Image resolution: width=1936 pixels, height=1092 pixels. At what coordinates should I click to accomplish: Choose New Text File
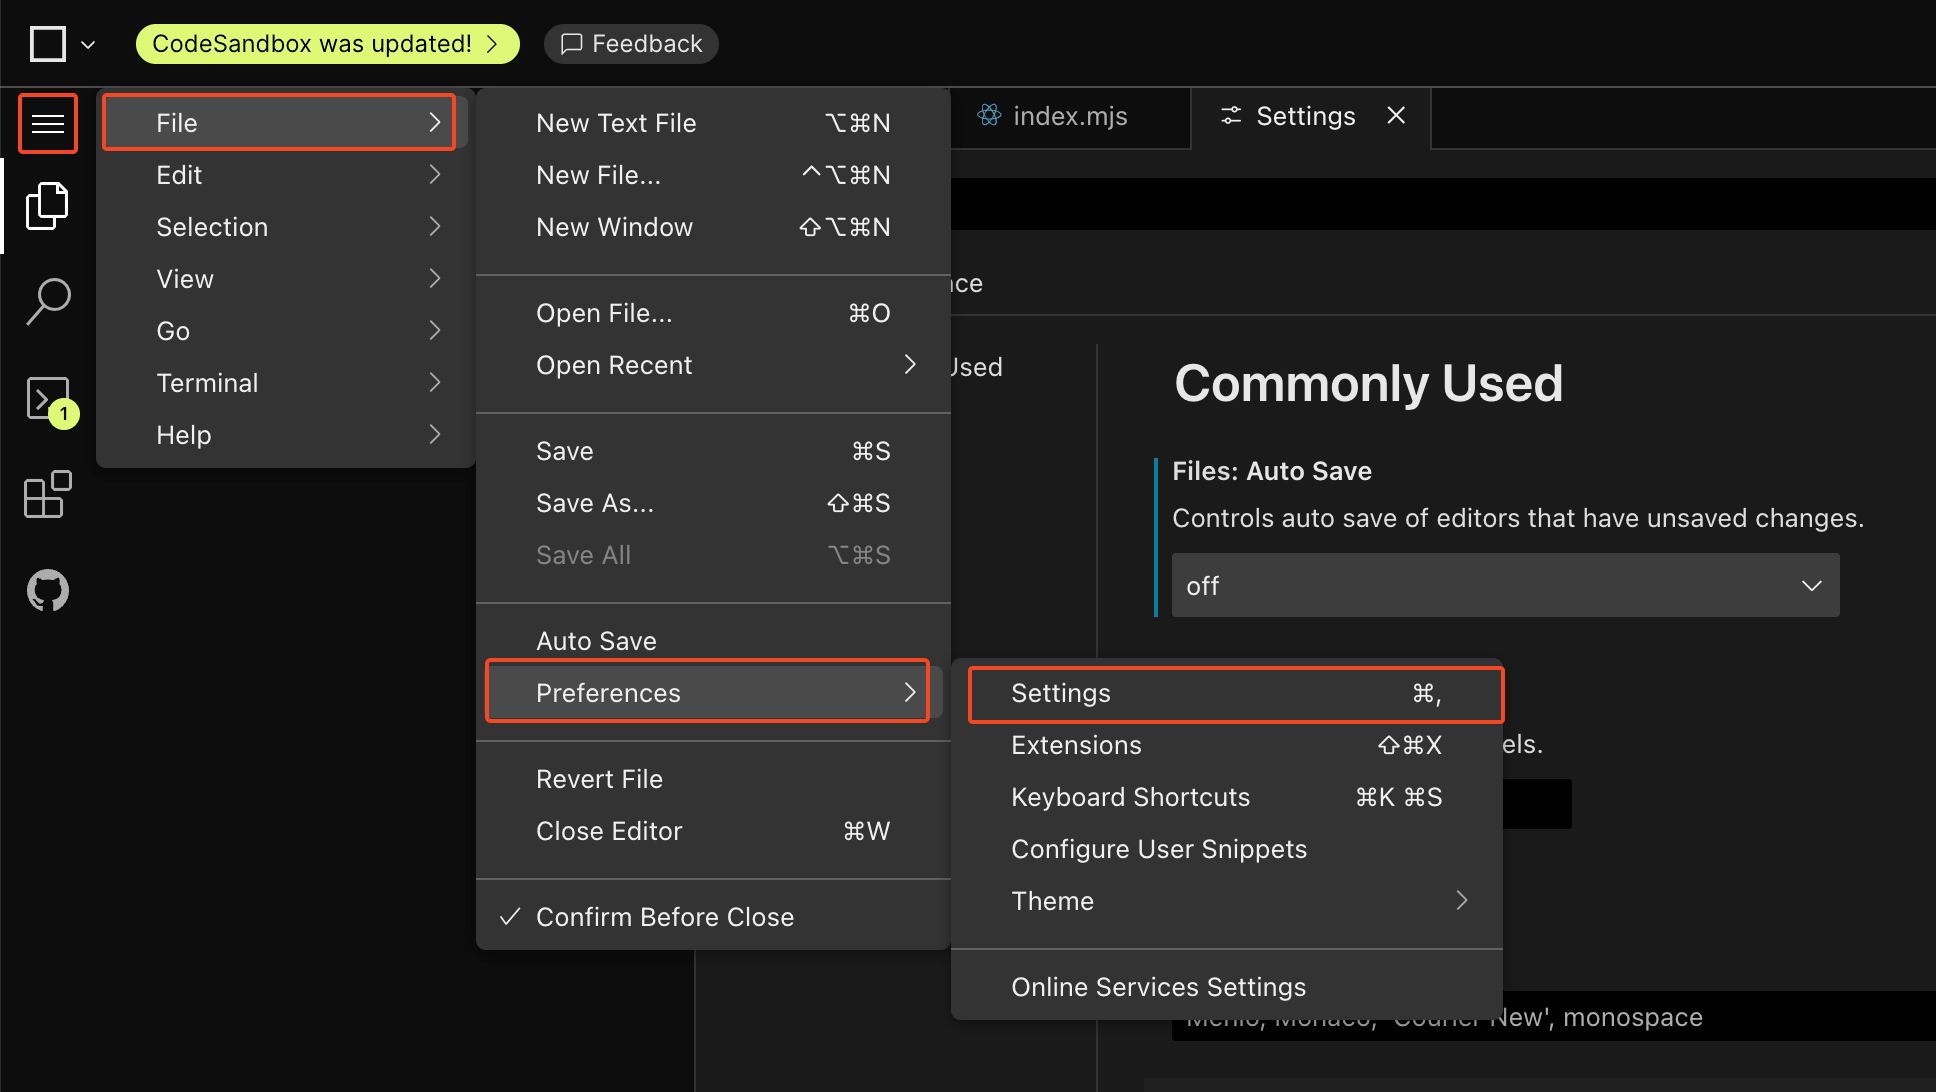coord(713,123)
